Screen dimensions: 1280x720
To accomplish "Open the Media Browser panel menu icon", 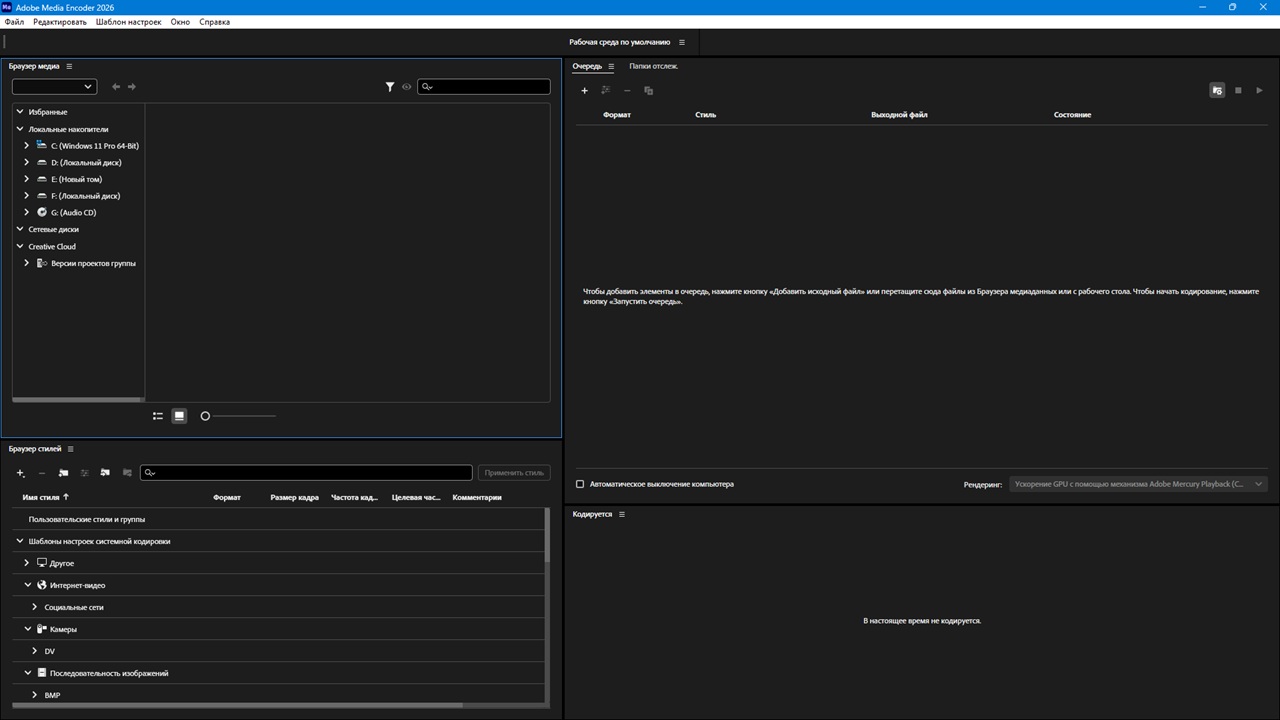I will 69,67.
